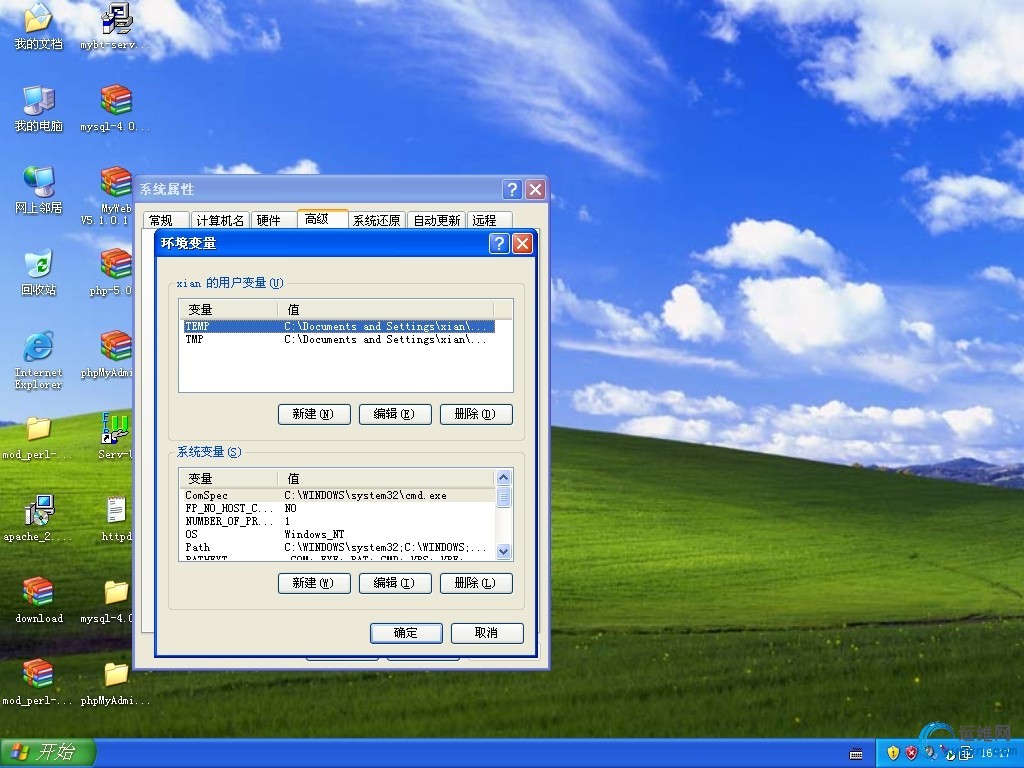Select the download archive icon

39,600
